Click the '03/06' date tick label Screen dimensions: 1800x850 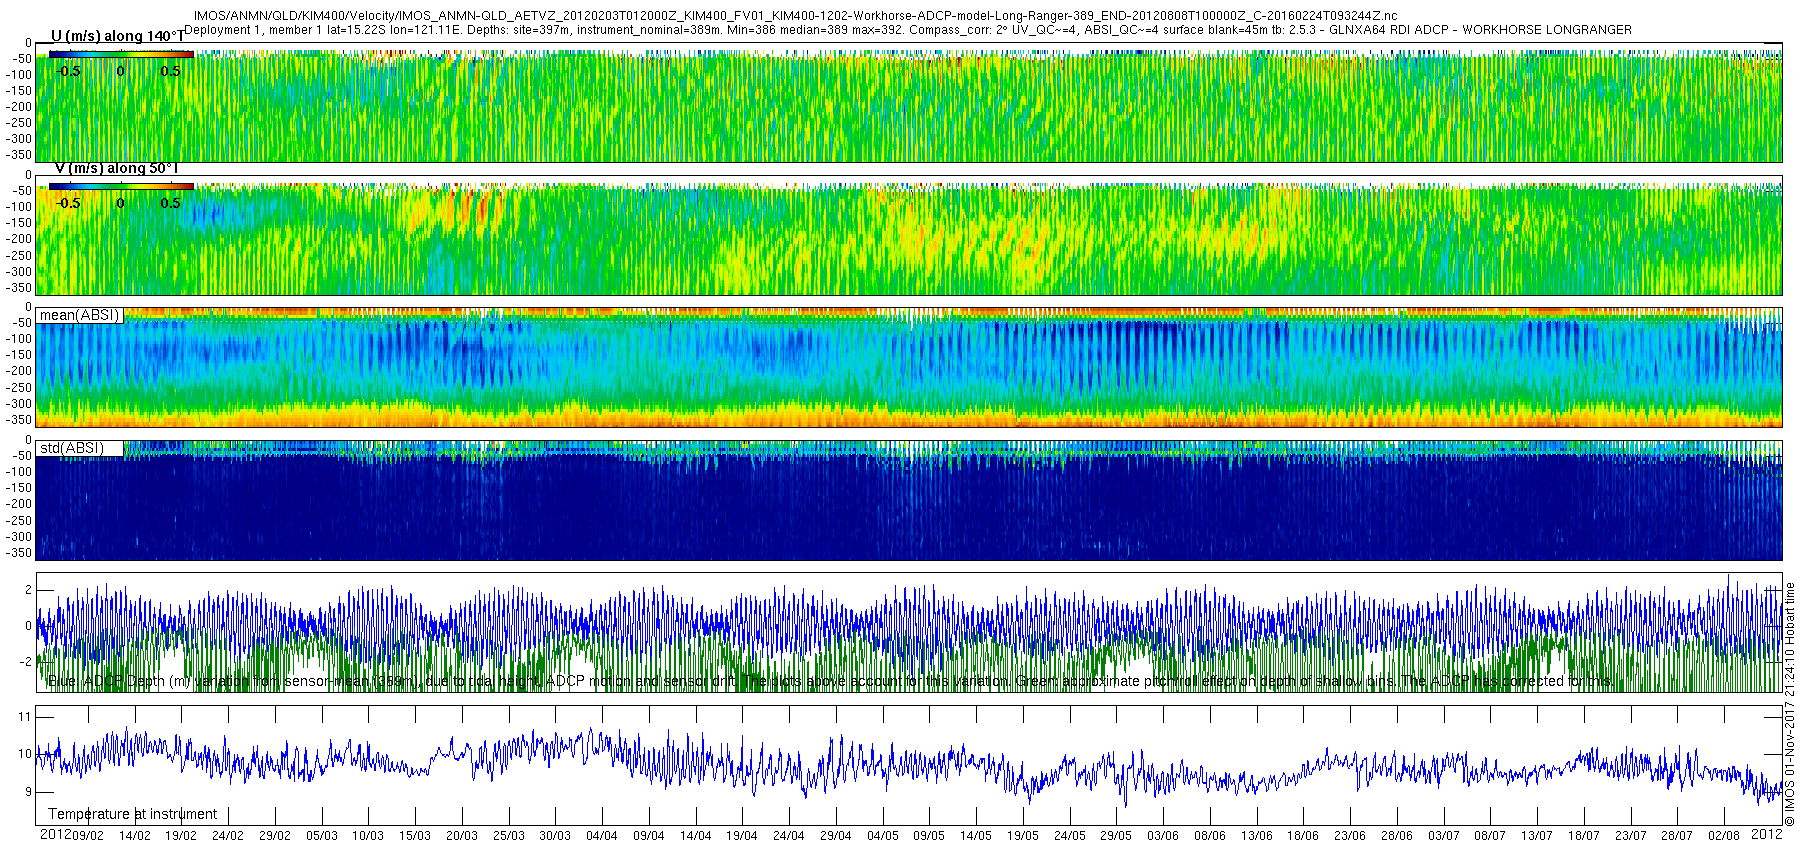click(1162, 835)
